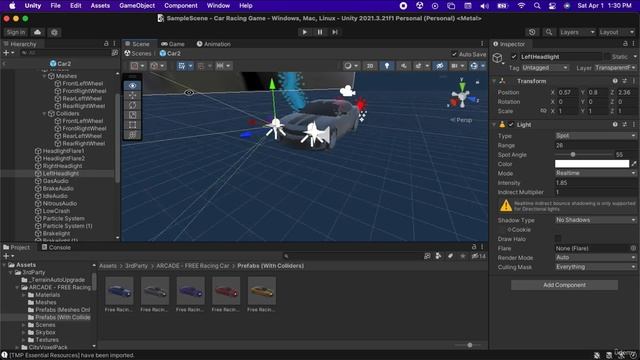Open Unity settings gear icon next to cloud

tap(54, 32)
